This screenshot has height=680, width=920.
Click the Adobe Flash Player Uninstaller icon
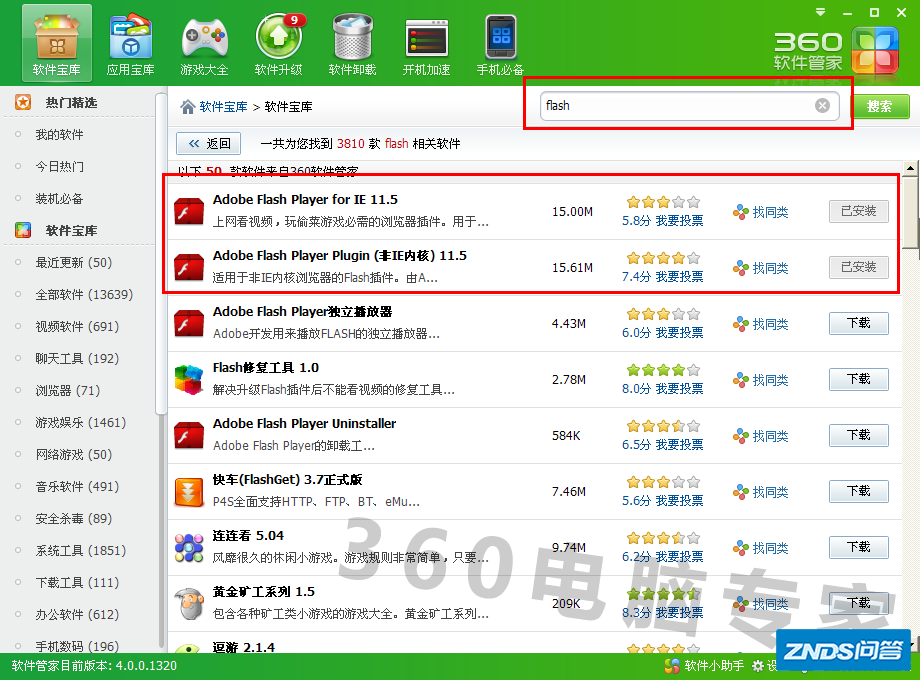coord(189,435)
